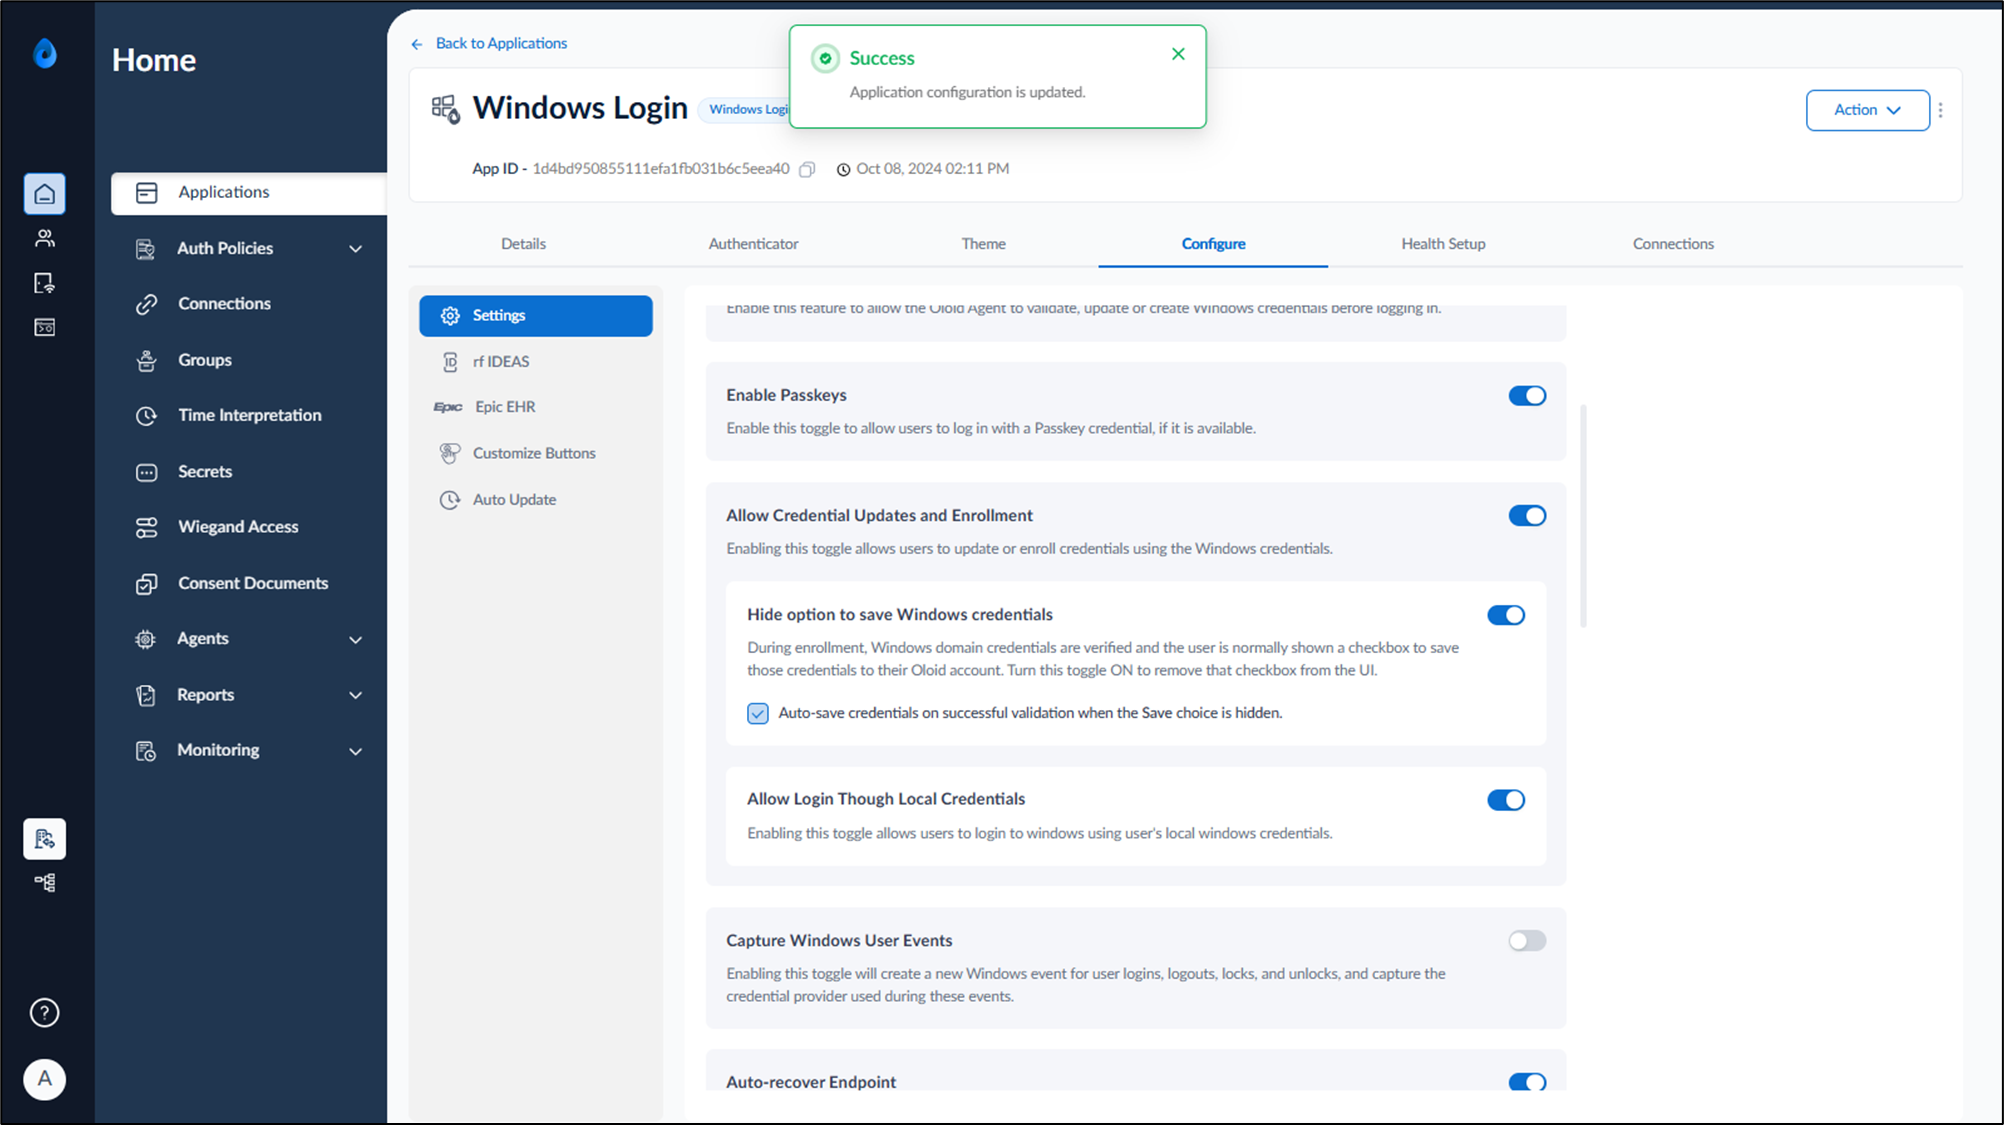Open Connections in the sidebar
Screen dimensions: 2004x1125
[224, 303]
